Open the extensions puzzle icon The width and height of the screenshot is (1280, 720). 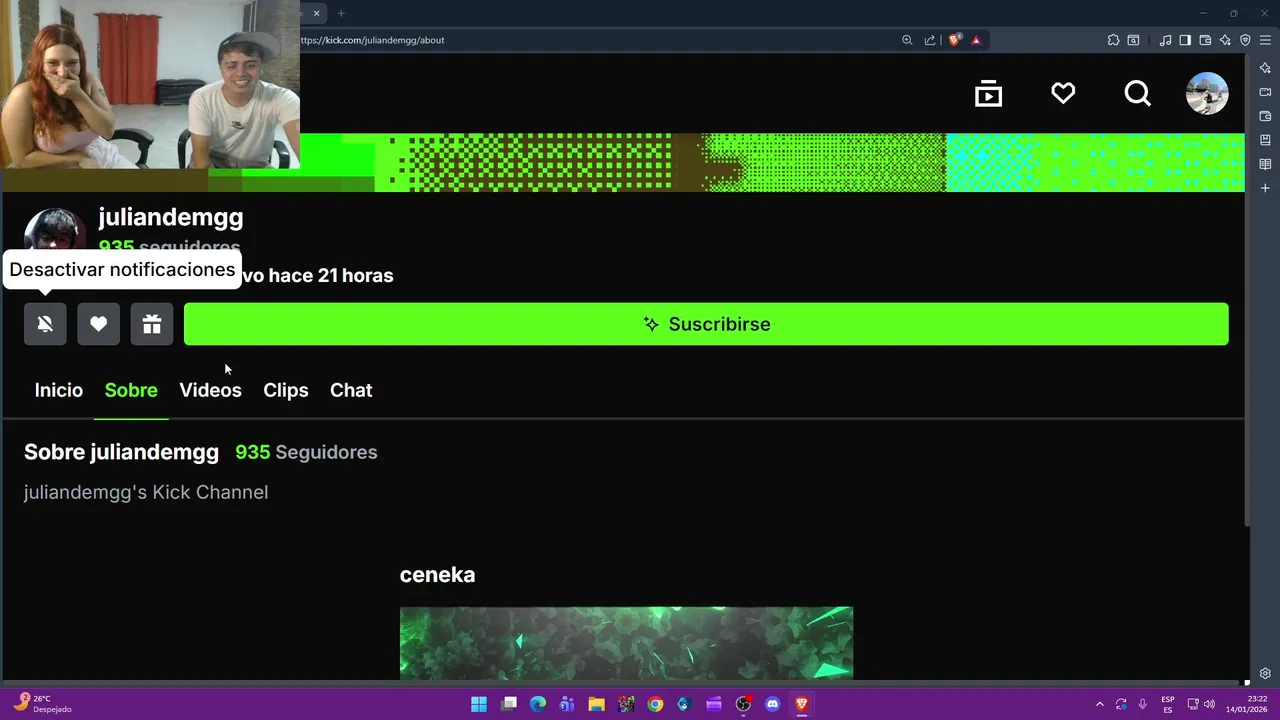(1113, 40)
